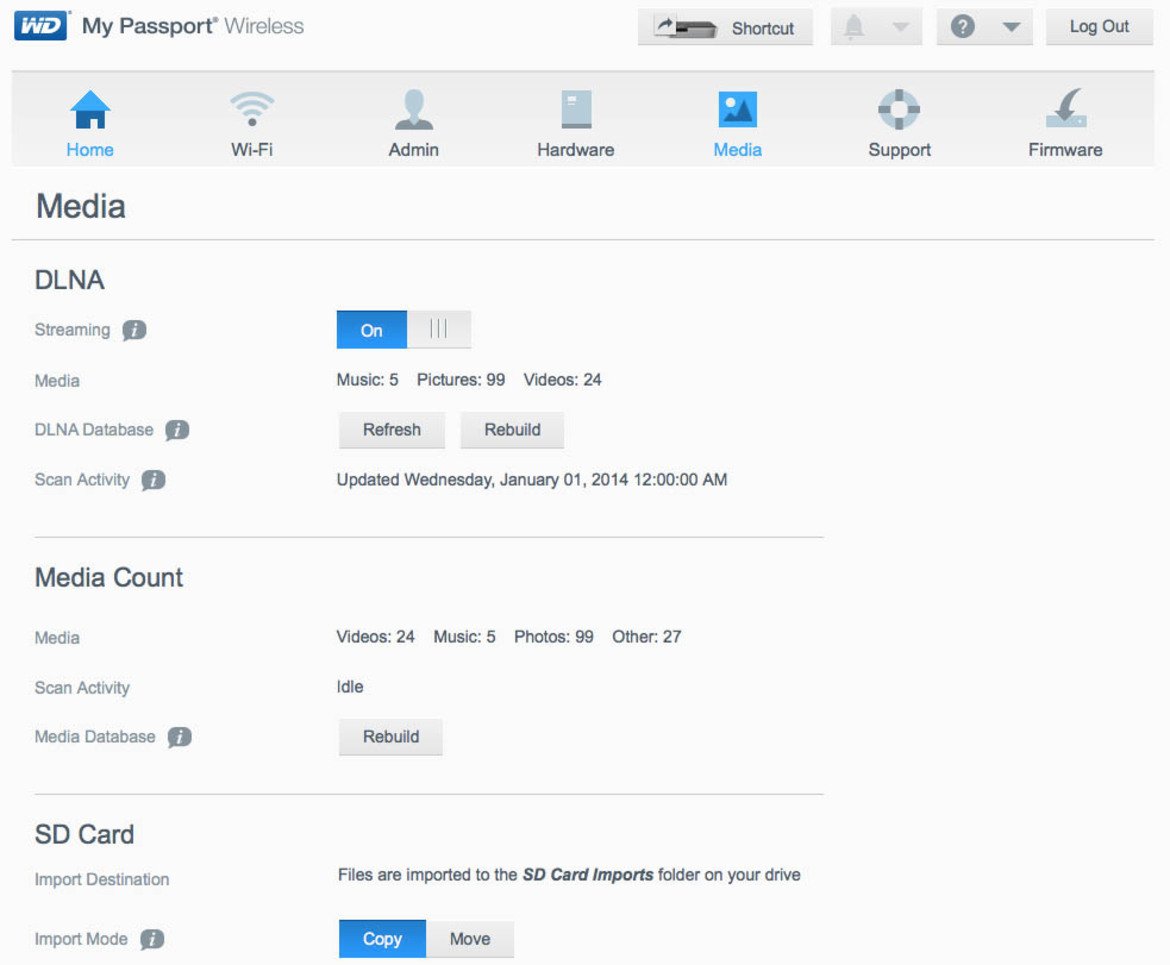The width and height of the screenshot is (1170, 965).
Task: Open the Support lifebuoy icon
Action: click(899, 110)
